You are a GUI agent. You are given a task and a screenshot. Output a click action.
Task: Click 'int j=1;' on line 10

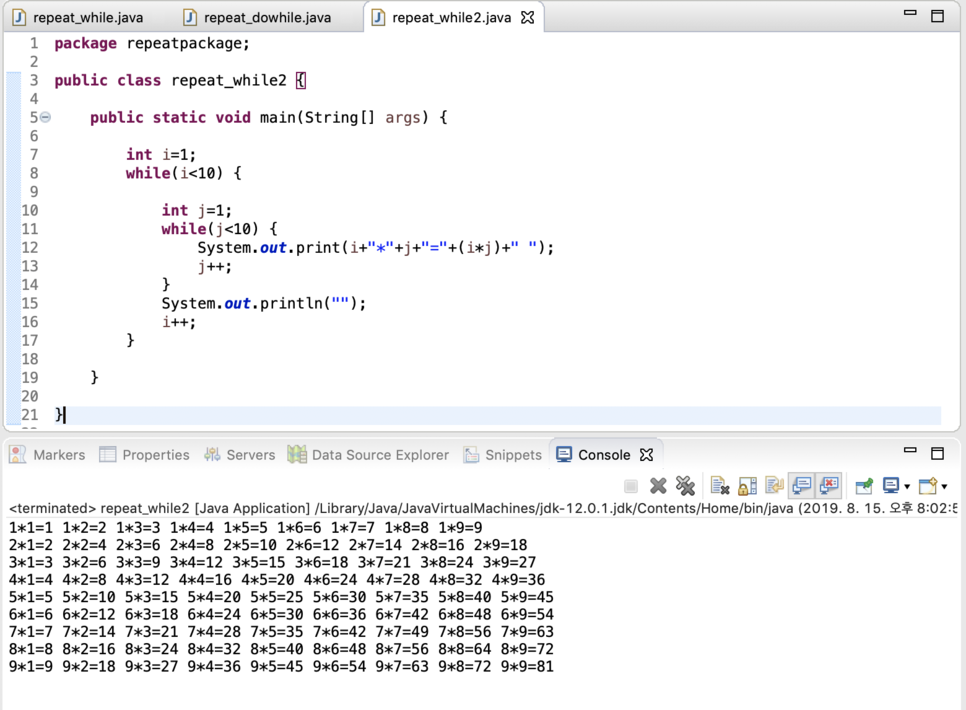[x=197, y=210]
